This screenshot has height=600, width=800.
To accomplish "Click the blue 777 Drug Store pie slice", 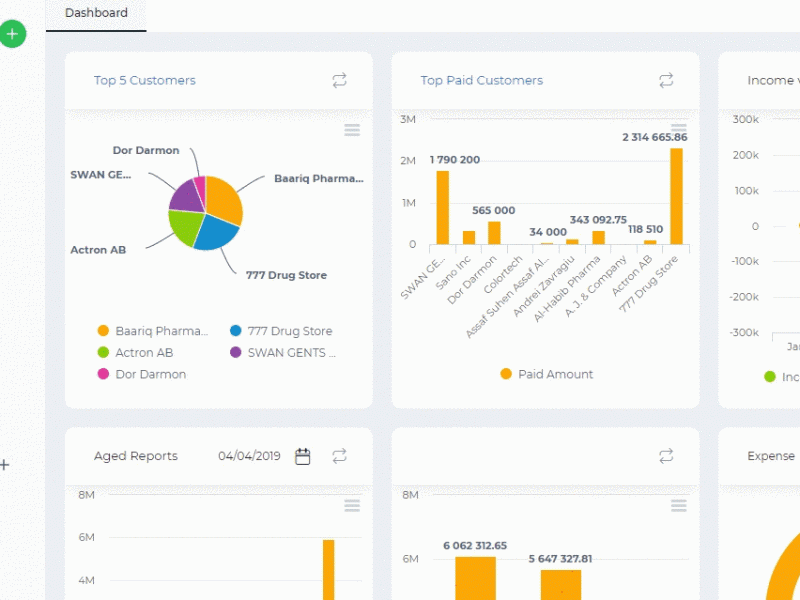I will (x=217, y=234).
